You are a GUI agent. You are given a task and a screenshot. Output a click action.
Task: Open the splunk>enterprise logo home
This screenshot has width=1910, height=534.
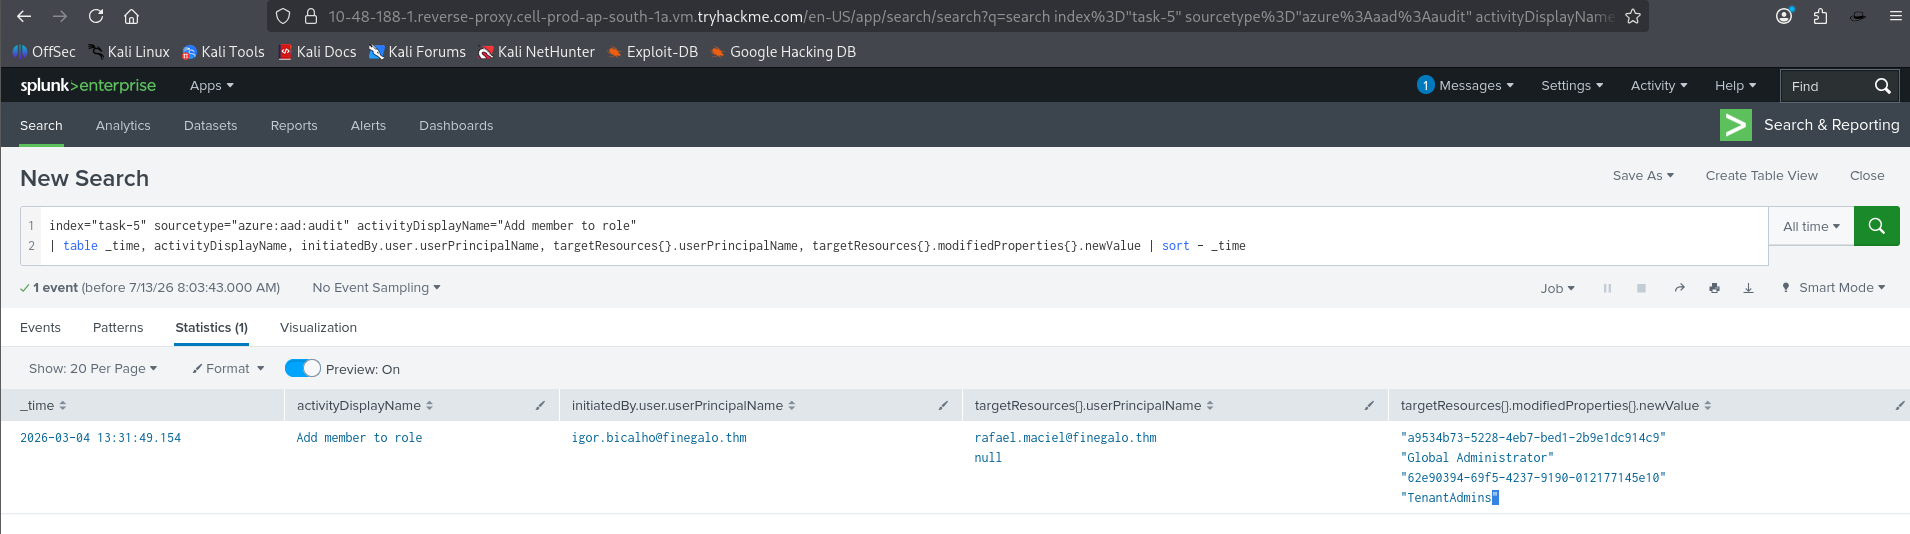[x=88, y=85]
